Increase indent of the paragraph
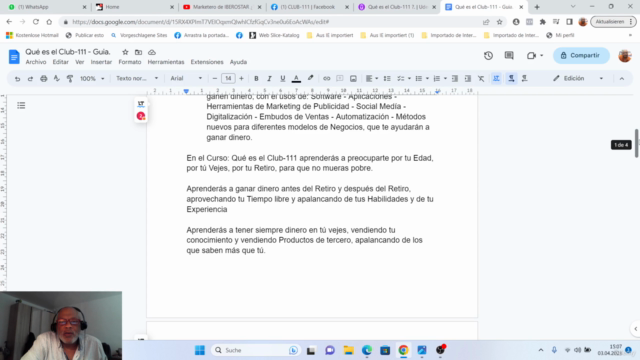 pos(468,78)
